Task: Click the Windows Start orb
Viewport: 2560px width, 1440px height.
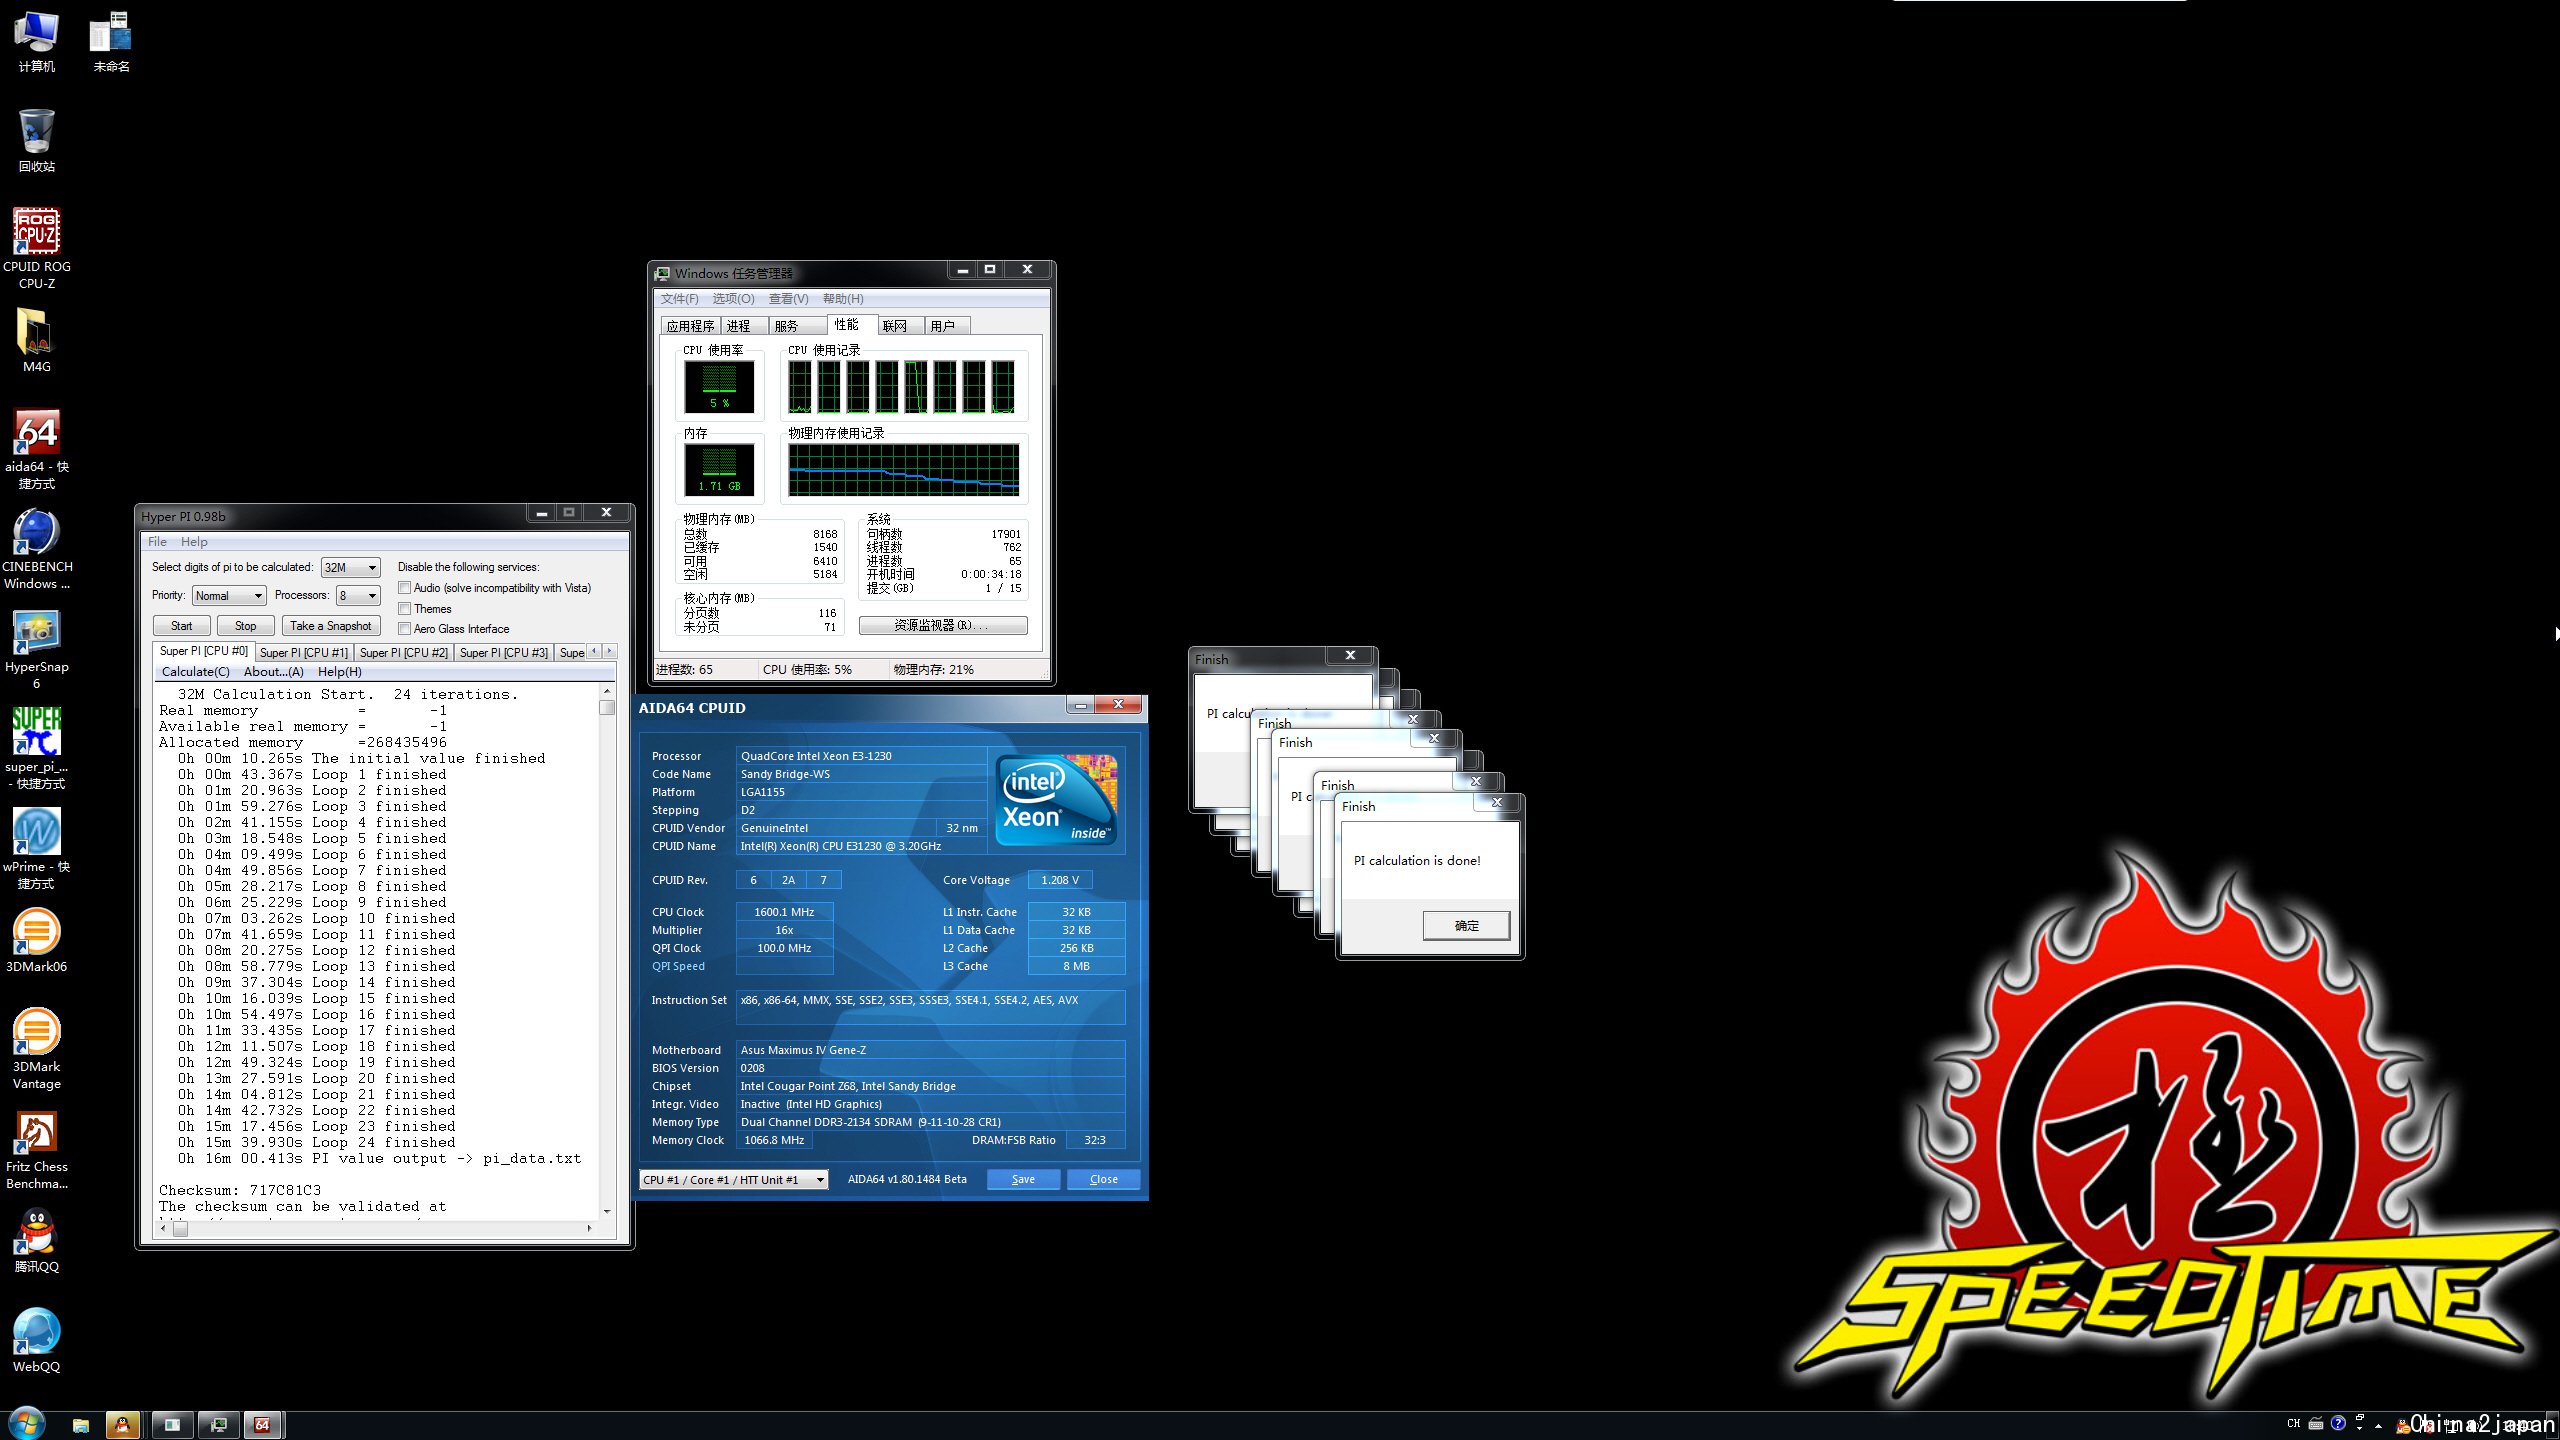Action: tap(26, 1424)
